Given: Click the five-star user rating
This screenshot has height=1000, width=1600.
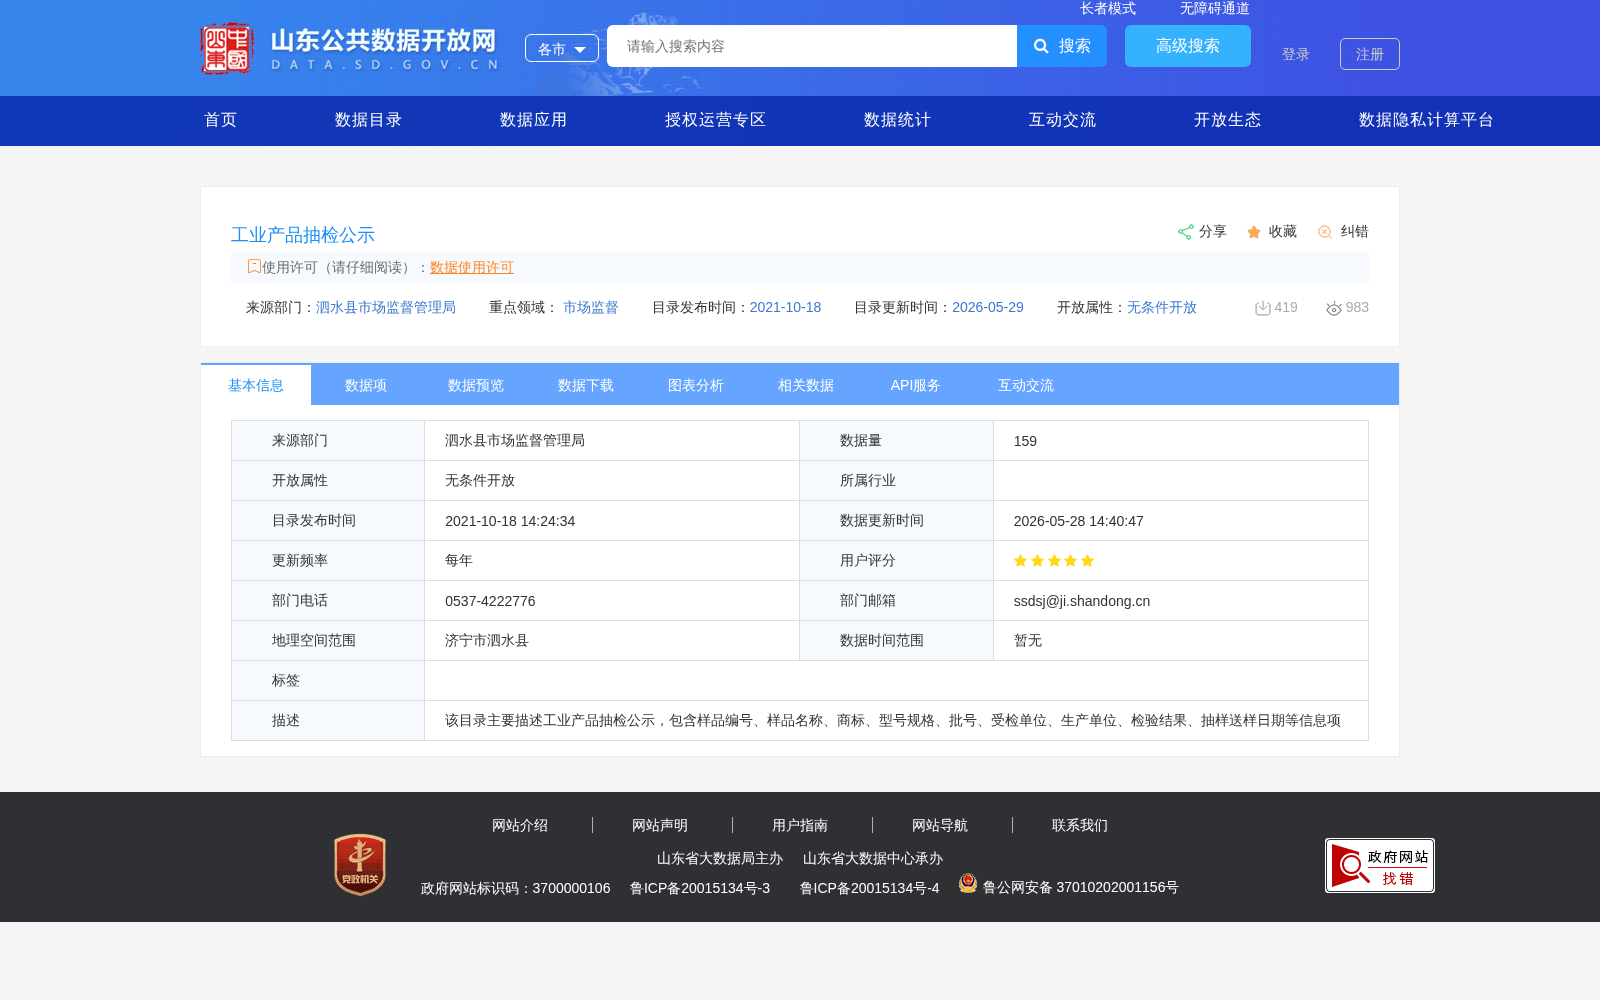Looking at the screenshot, I should 1054,561.
